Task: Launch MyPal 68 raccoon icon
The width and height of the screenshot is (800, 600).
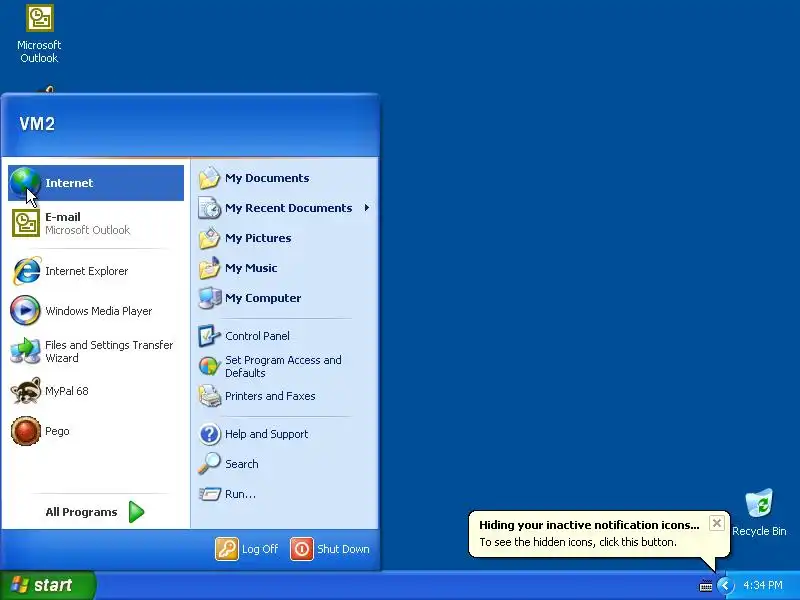Action: 26,391
